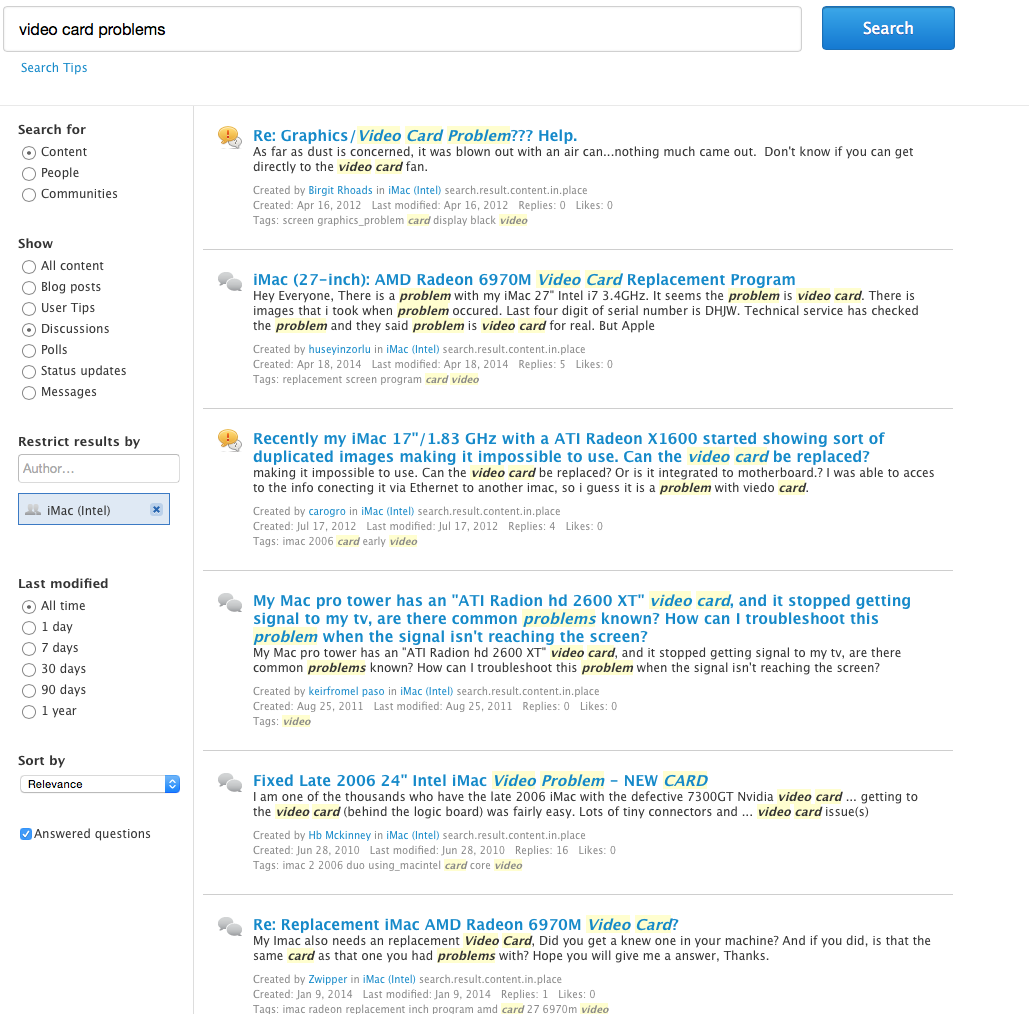Viewport: 1029px width, 1014px height.
Task: Click "Created: Jul 17, 2012" date text
Action: tap(304, 526)
